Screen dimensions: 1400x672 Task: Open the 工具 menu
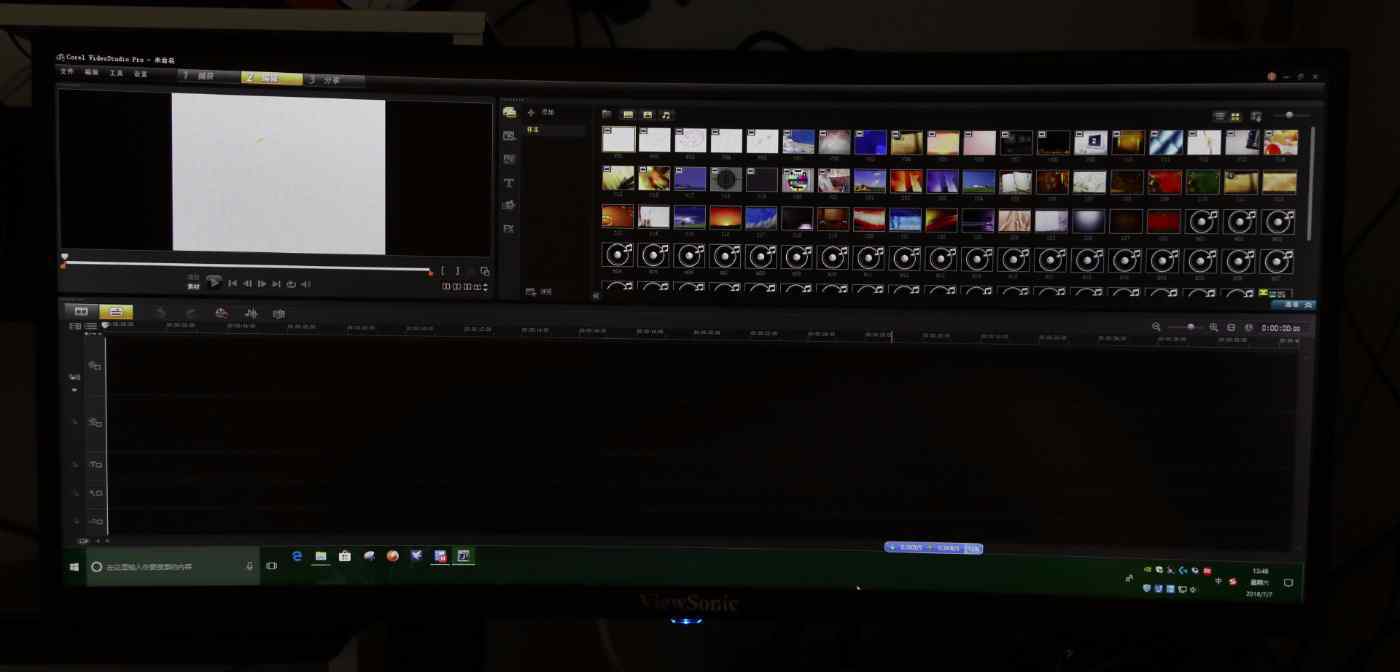(116, 73)
